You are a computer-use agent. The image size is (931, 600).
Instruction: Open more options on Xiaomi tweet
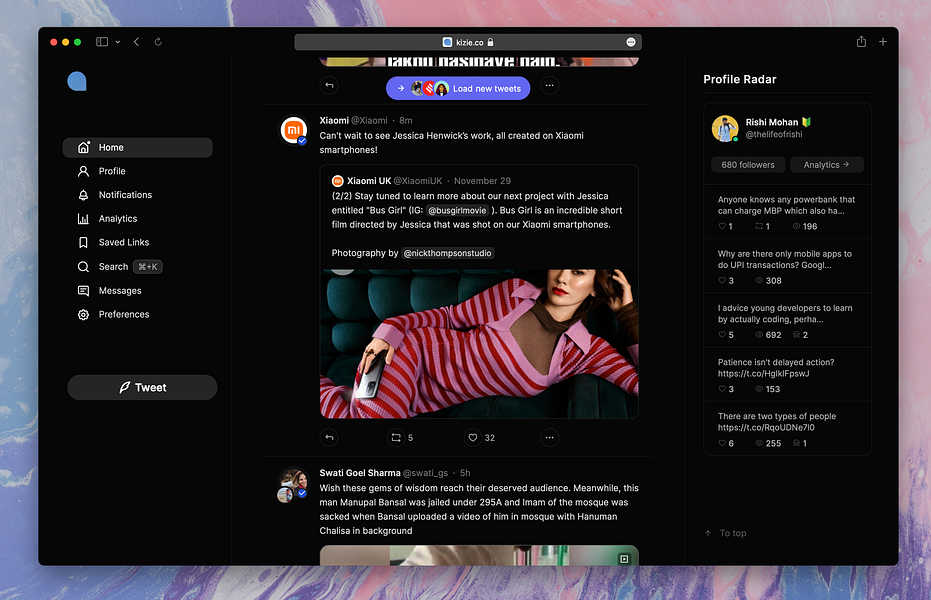point(549,437)
